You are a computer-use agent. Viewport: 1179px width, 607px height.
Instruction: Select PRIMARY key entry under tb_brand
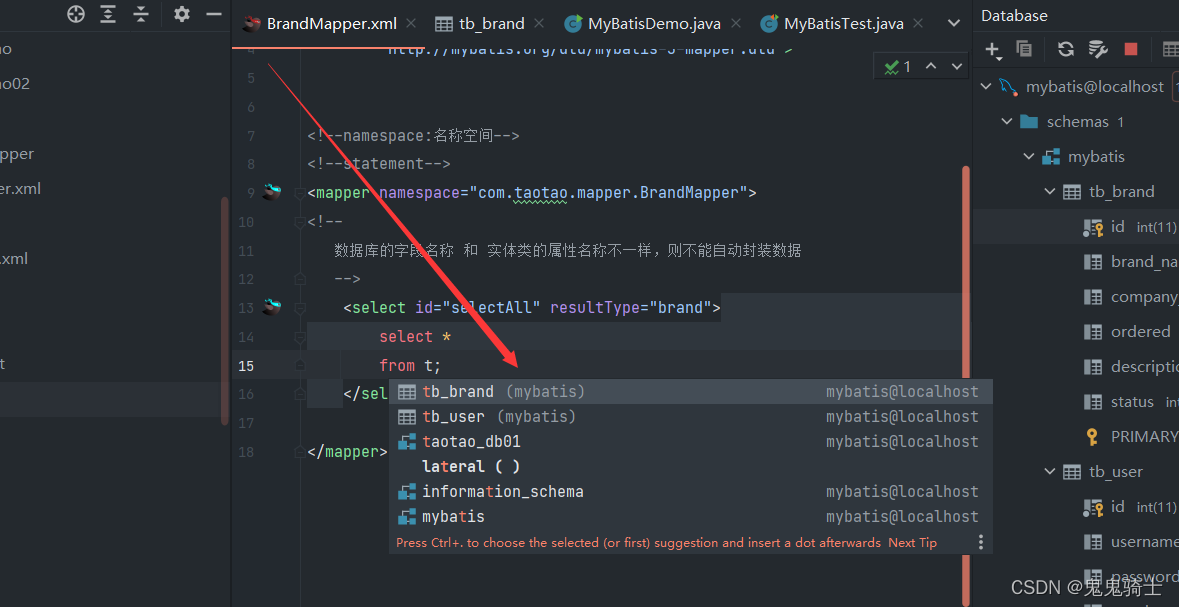[x=1144, y=436]
